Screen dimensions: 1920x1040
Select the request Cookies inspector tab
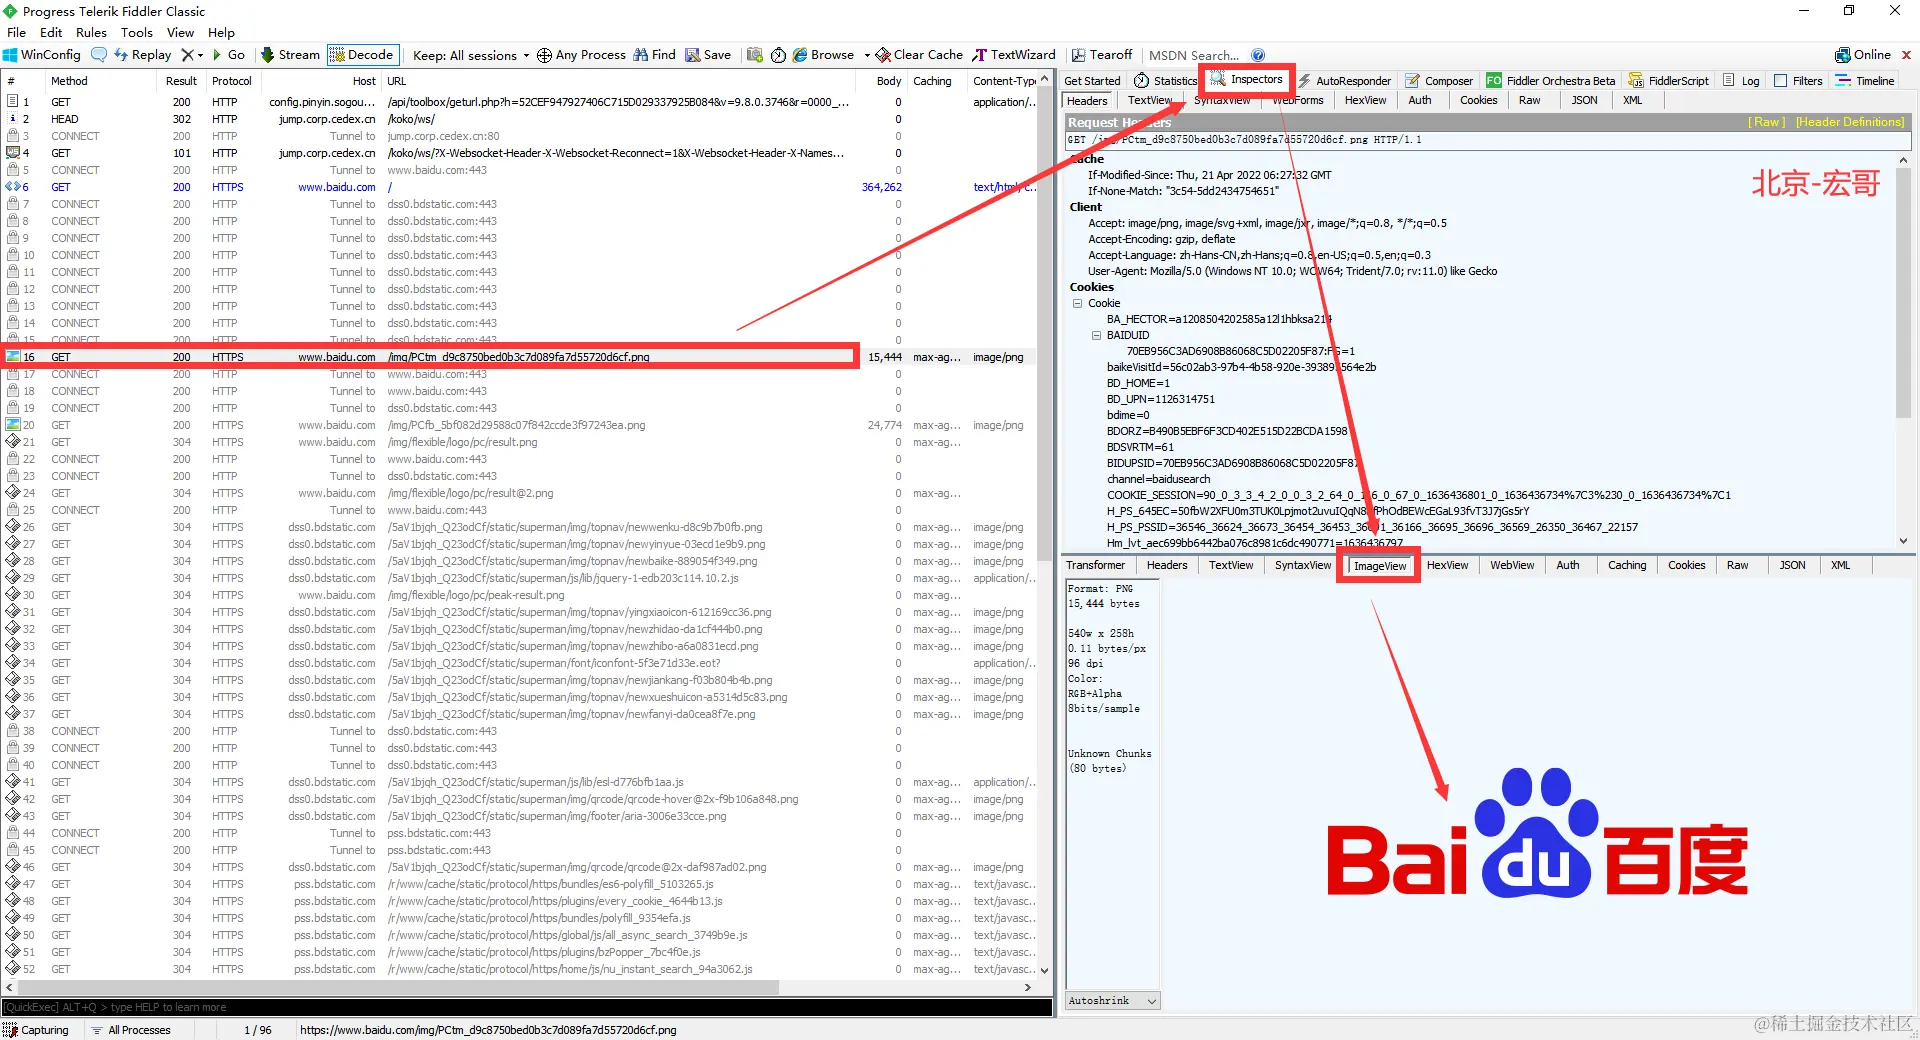(1478, 100)
